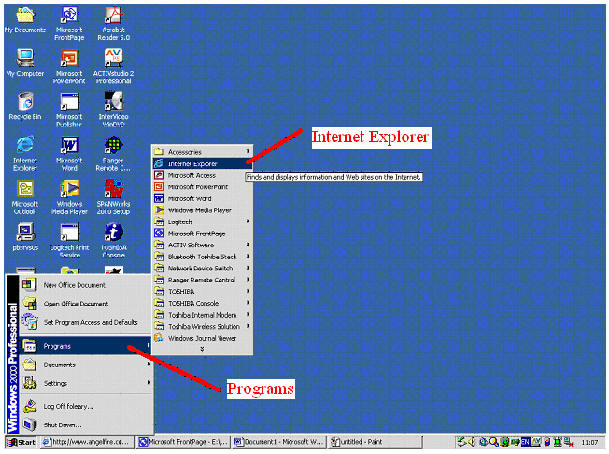This screenshot has width=609, height=454.
Task: Start Microsoft PowerPoint from Programs submenu
Action: 202,187
